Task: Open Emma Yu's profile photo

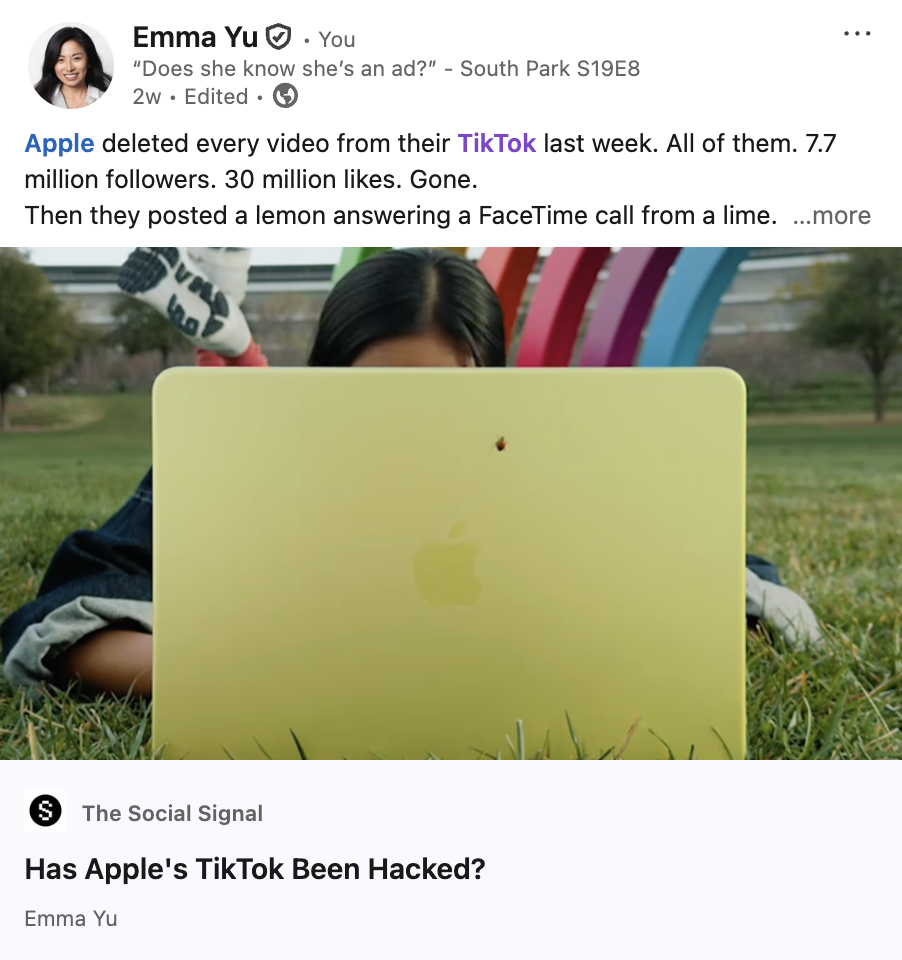Action: (71, 66)
